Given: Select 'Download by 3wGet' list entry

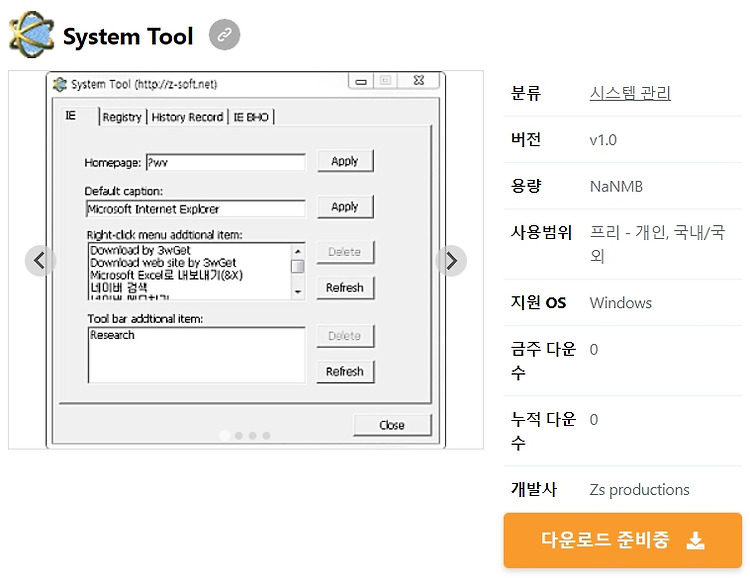Looking at the screenshot, I should (x=140, y=250).
